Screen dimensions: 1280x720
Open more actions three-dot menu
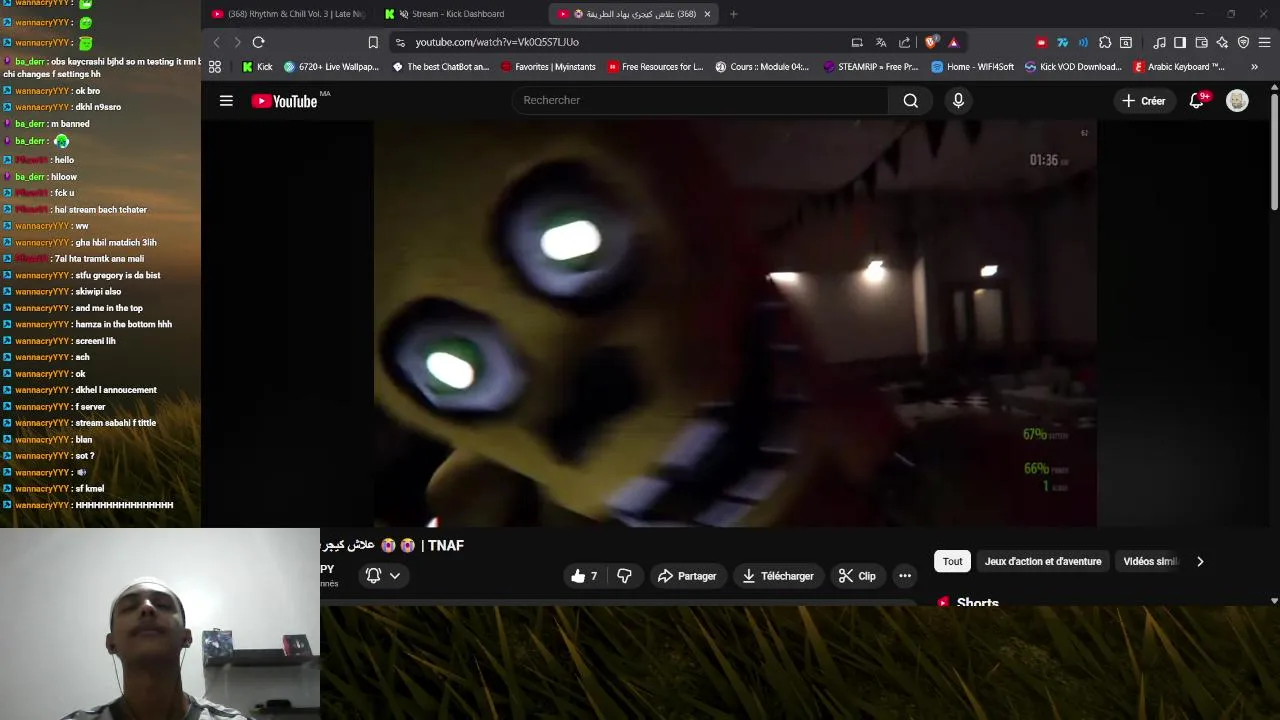click(905, 576)
